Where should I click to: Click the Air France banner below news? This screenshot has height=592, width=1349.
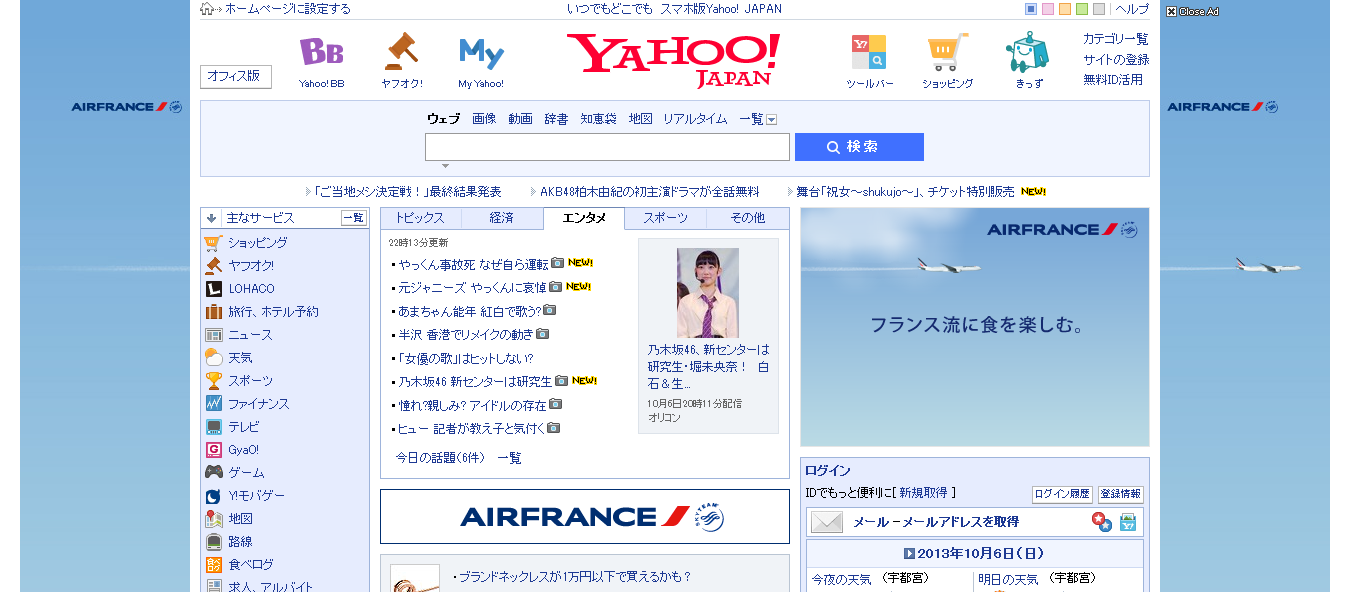click(585, 516)
